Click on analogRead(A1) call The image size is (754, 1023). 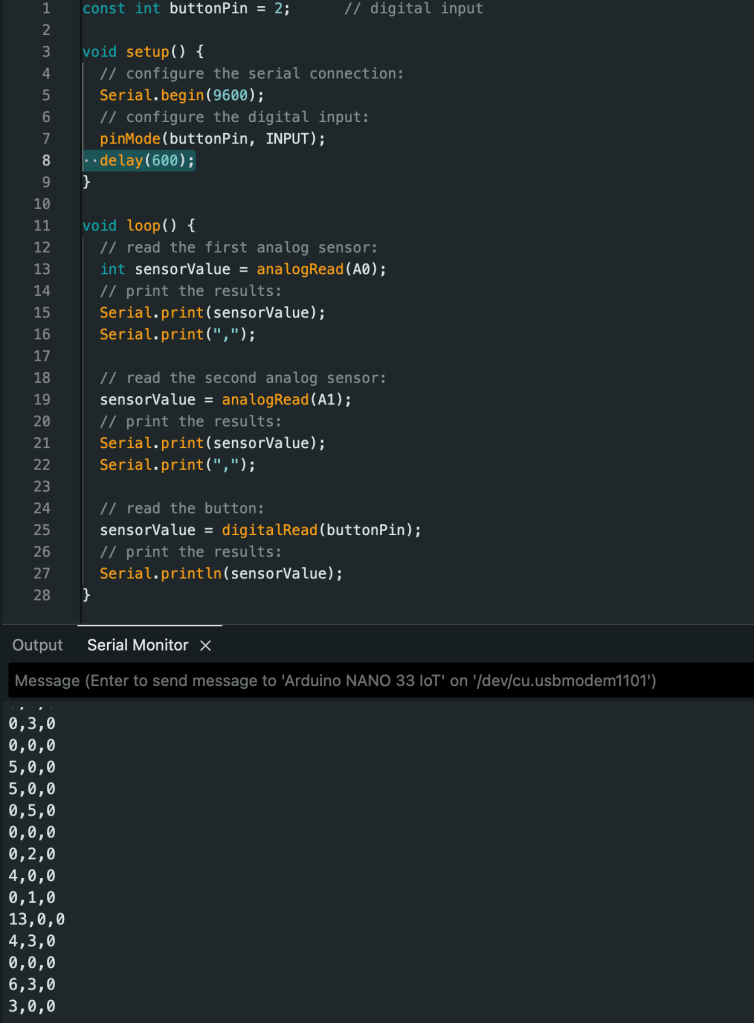coord(286,399)
